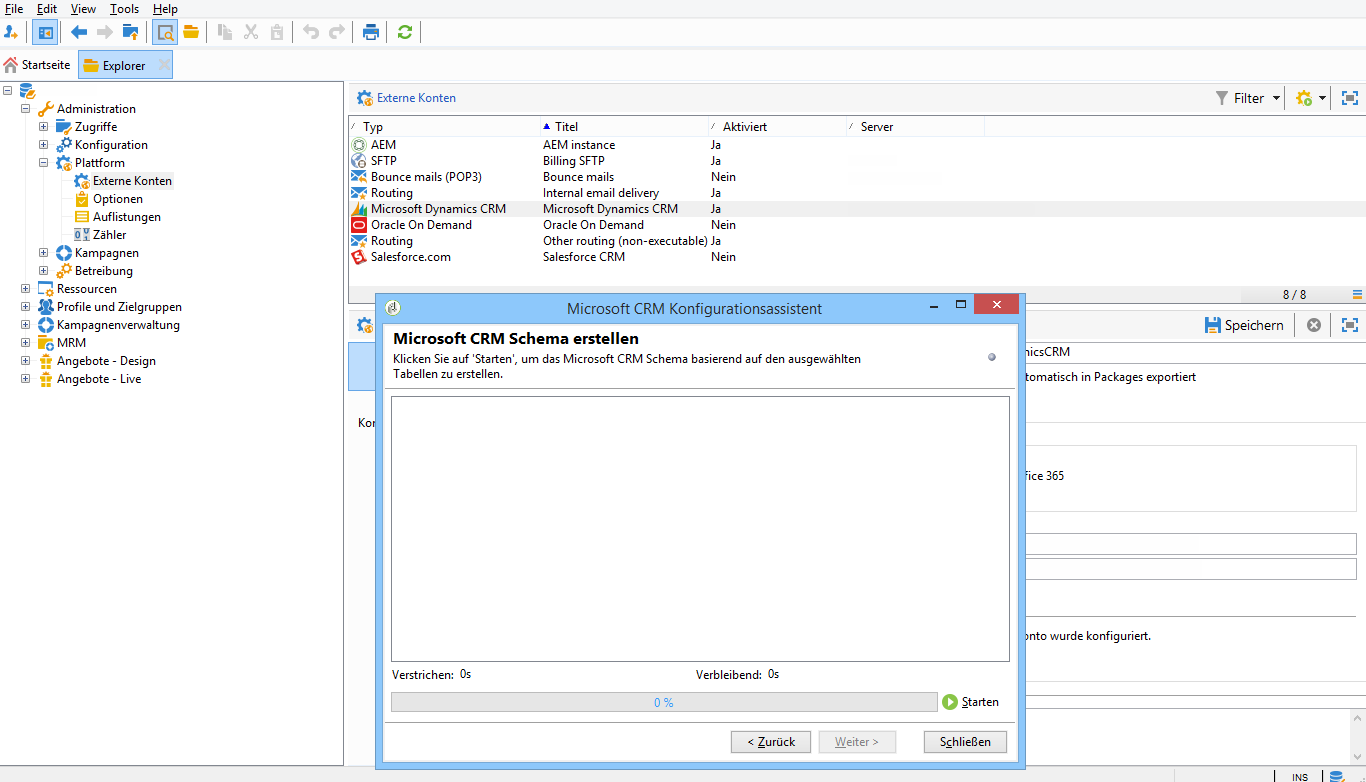Select Optionen in the tree
Screen dimensions: 1366x782
118,199
